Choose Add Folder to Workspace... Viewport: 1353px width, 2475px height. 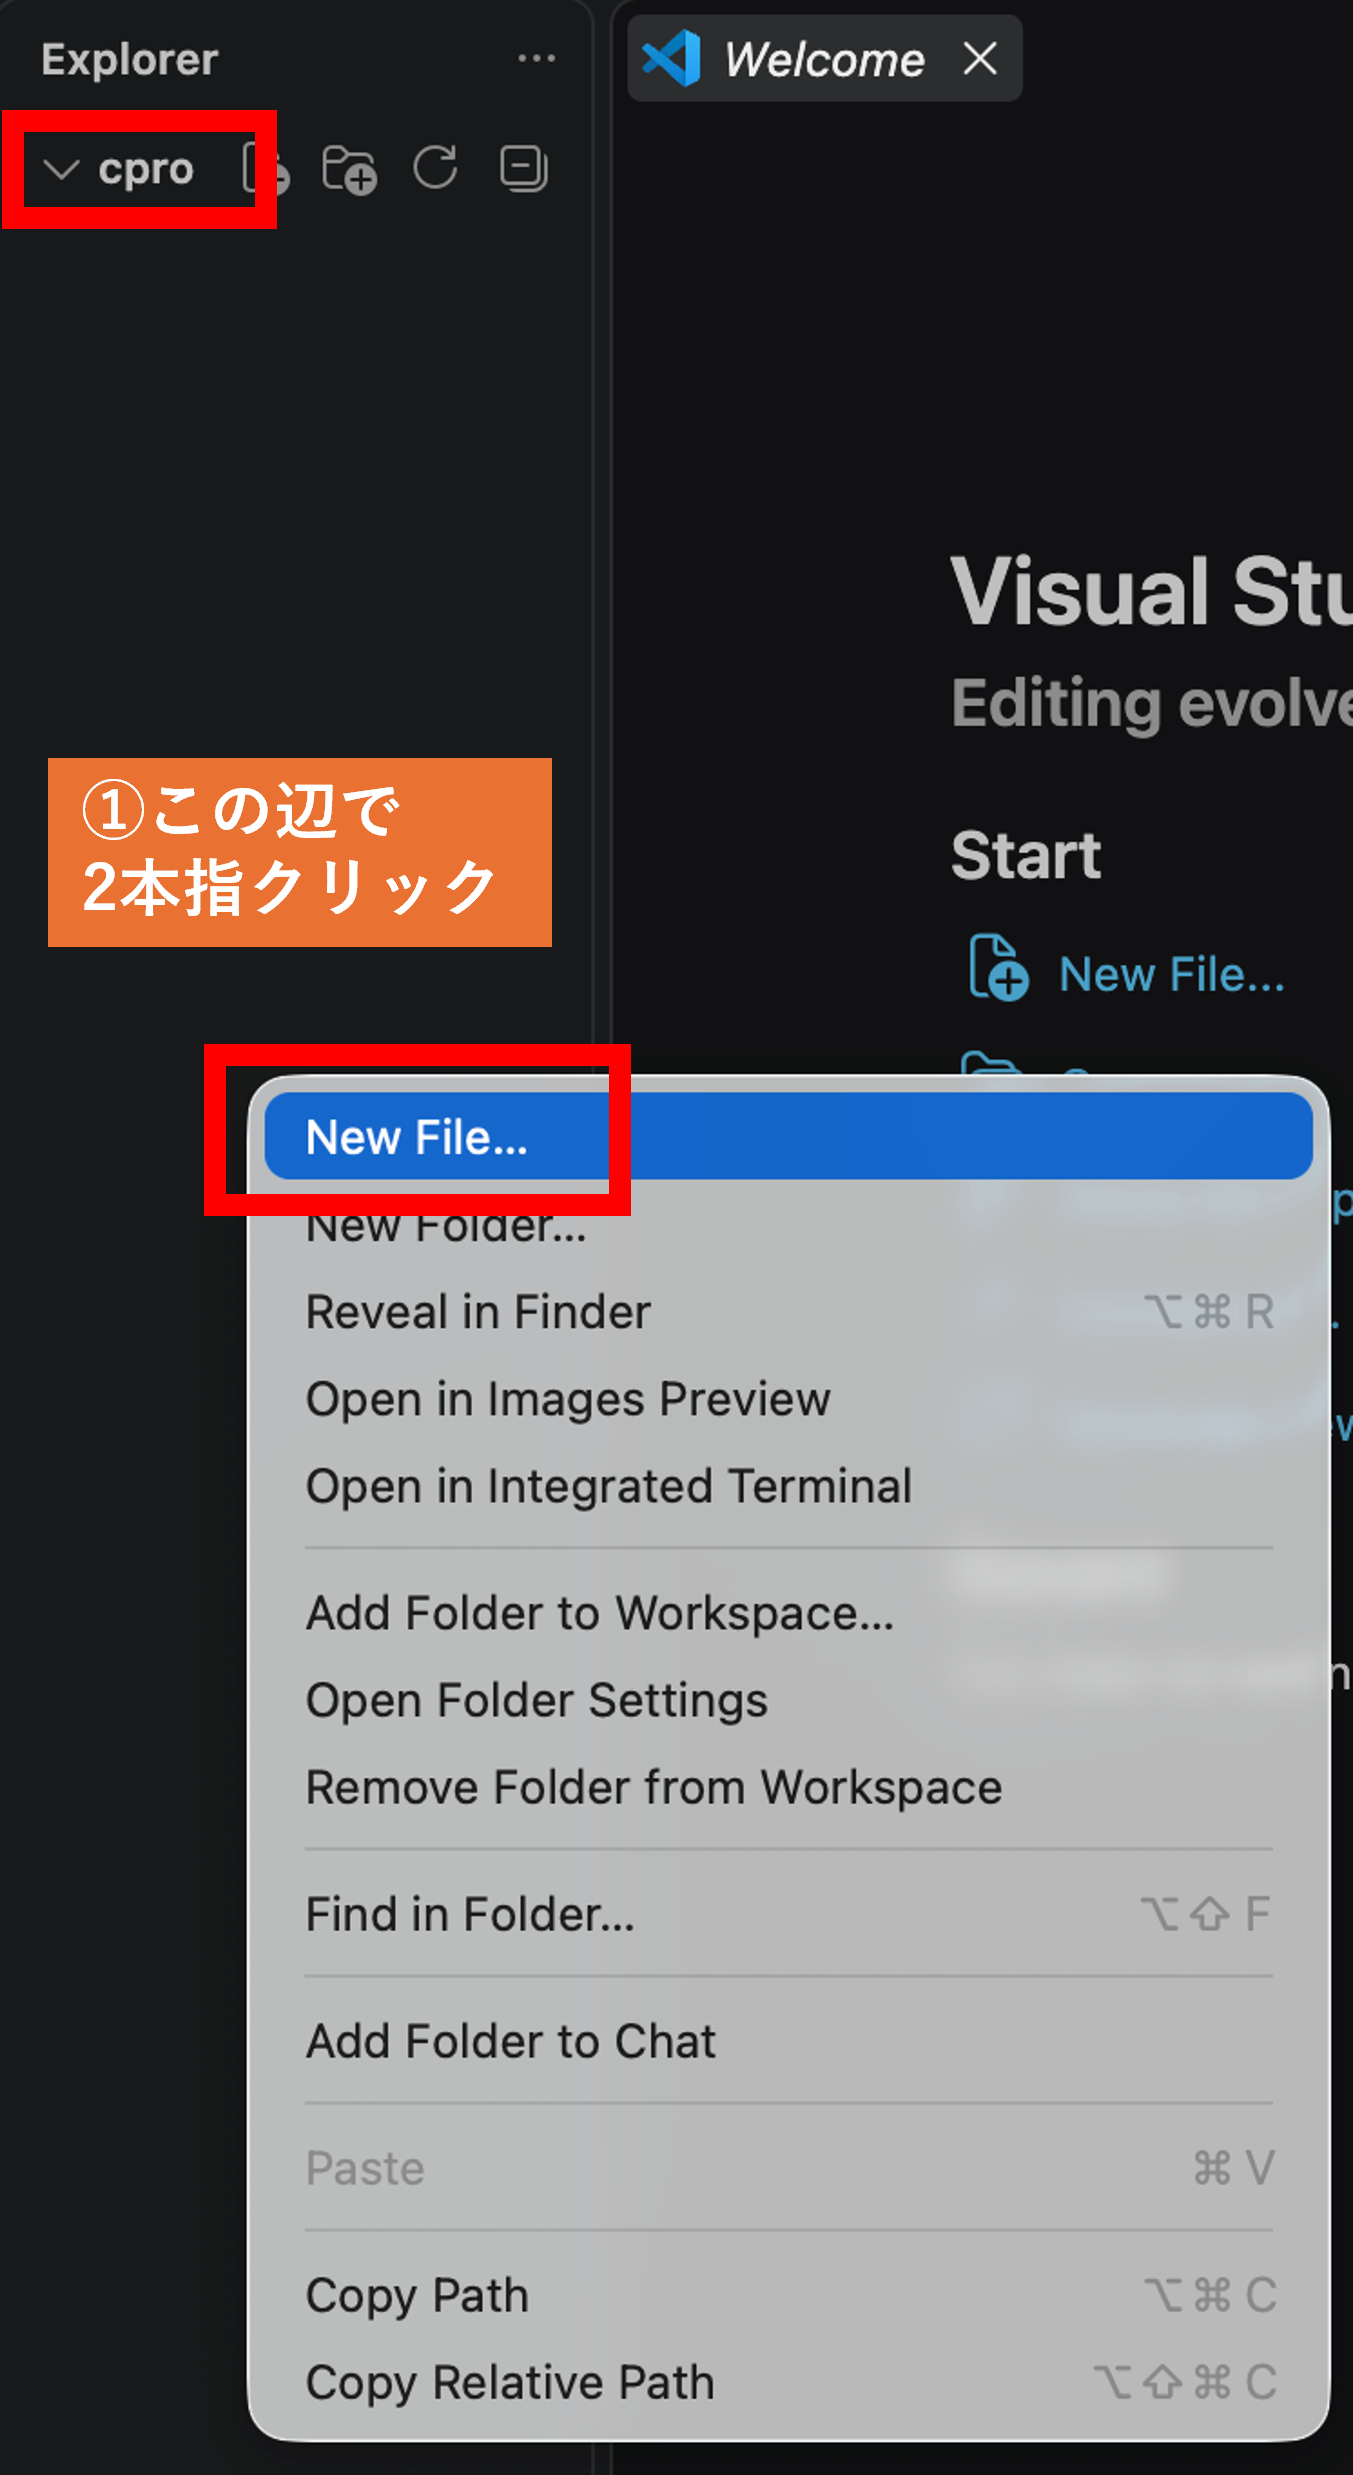coord(788,1612)
